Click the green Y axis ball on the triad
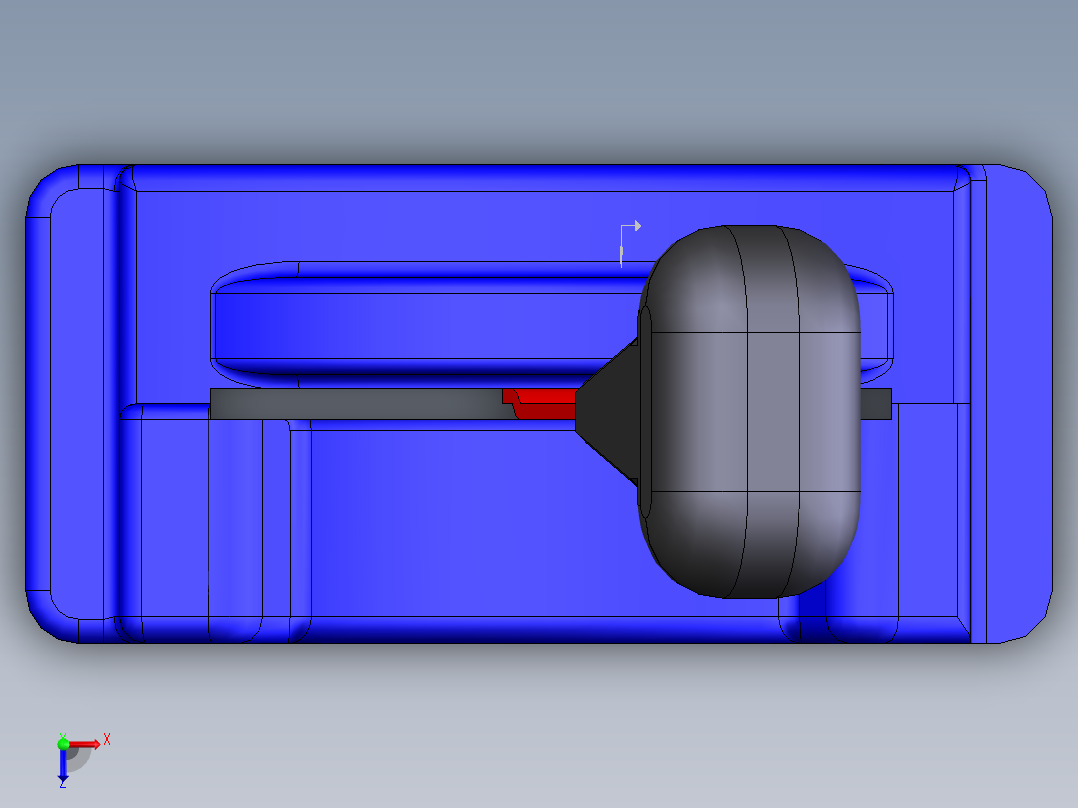Viewport: 1078px width, 808px height. point(63,743)
